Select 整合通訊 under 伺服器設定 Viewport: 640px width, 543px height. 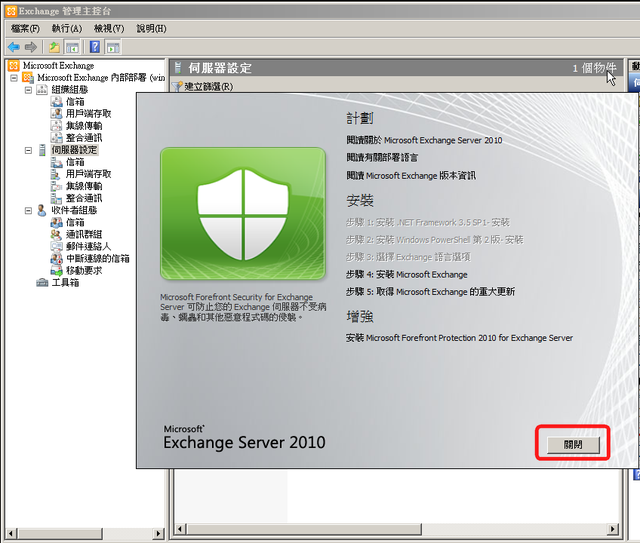pyautogui.click(x=84, y=198)
